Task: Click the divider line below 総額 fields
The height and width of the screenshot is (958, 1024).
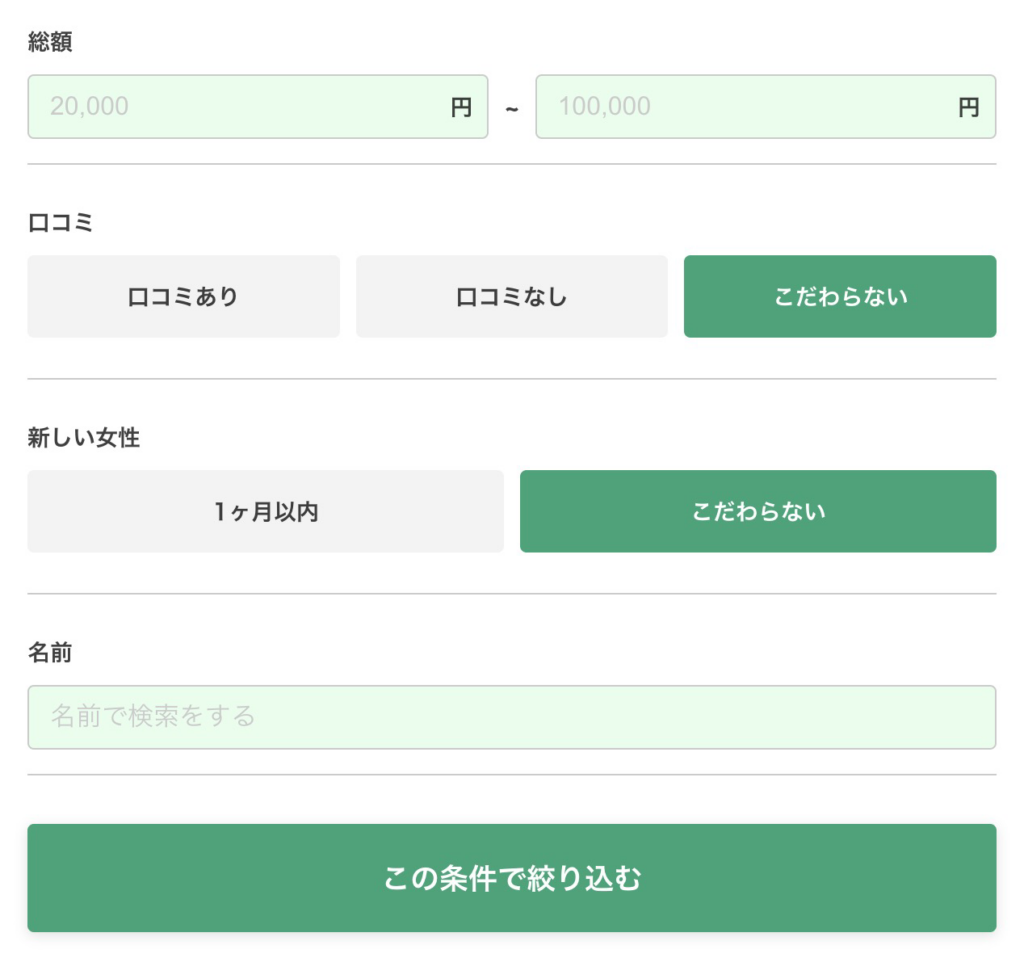Action: [x=512, y=164]
